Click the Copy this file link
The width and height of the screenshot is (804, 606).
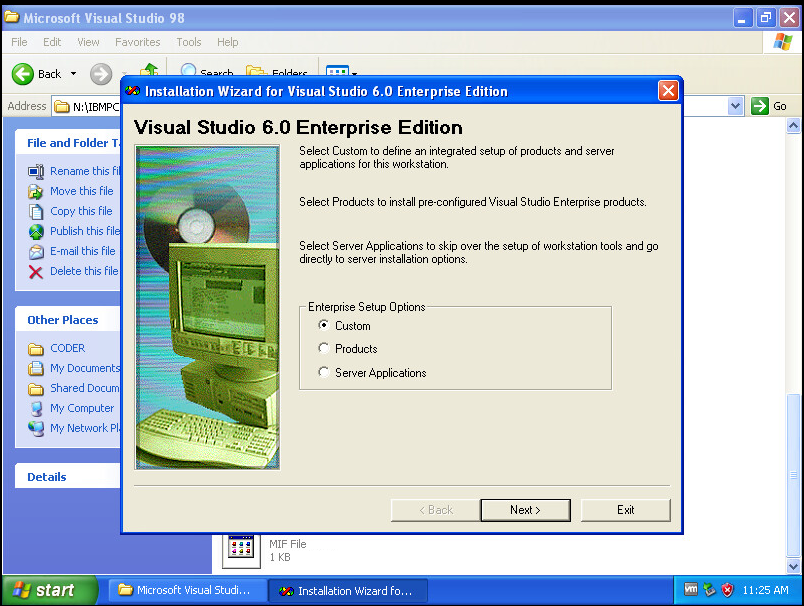coord(81,211)
